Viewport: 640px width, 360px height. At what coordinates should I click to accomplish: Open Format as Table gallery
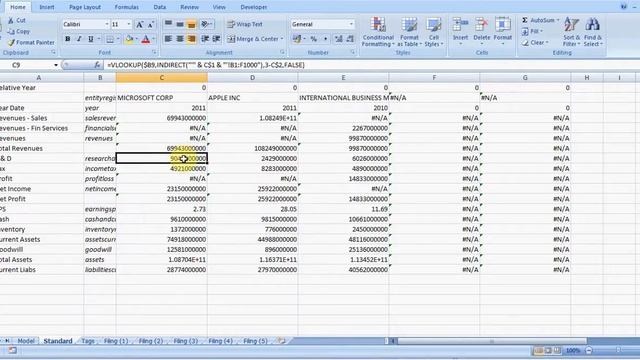point(409,32)
